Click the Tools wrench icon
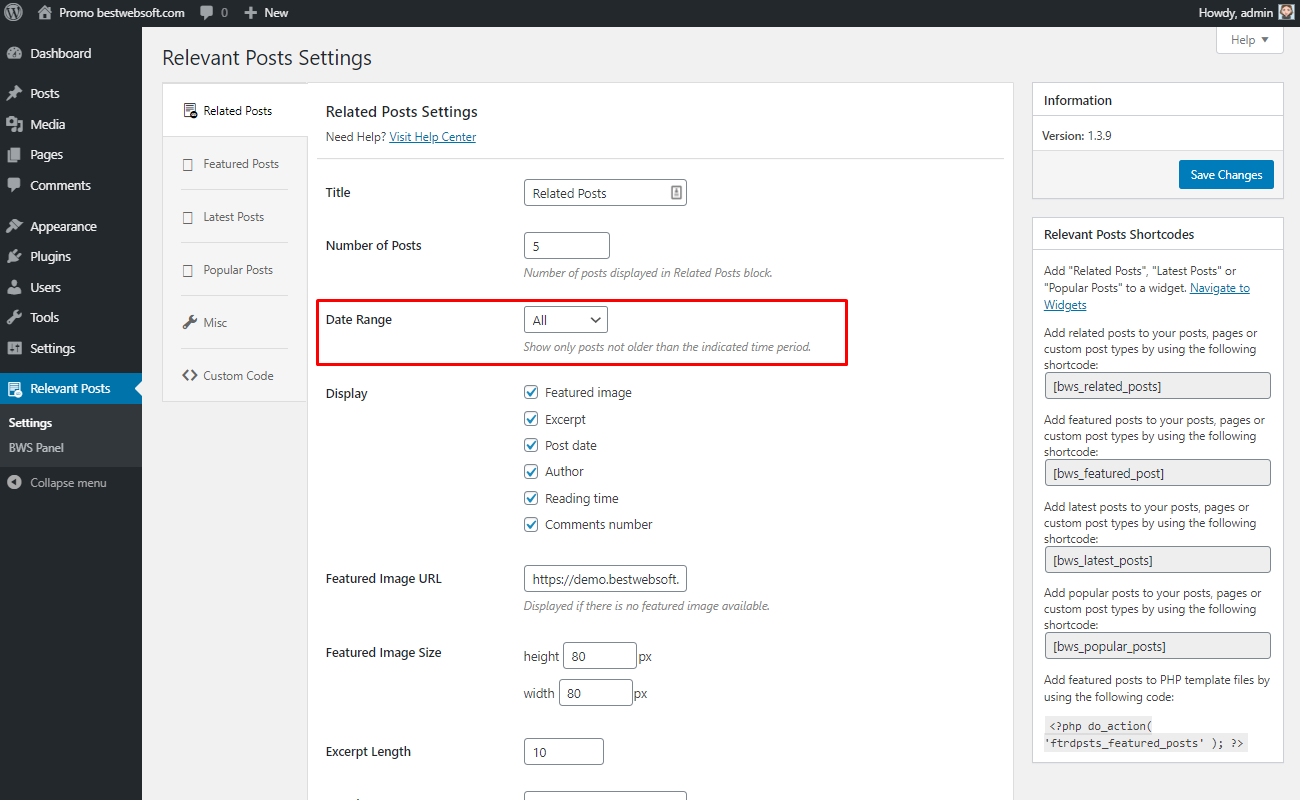This screenshot has height=800, width=1300. pyautogui.click(x=14, y=317)
